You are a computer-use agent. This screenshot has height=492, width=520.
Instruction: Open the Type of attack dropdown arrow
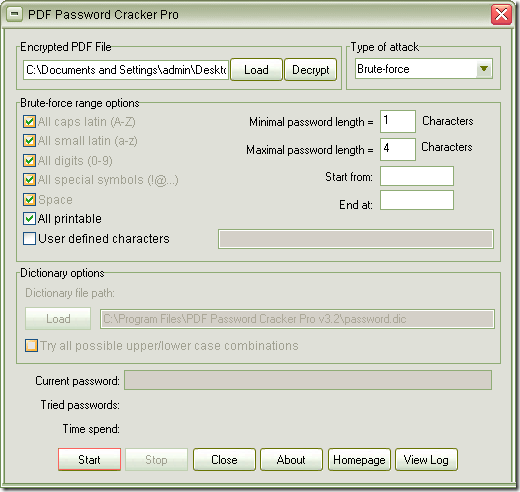pyautogui.click(x=484, y=69)
